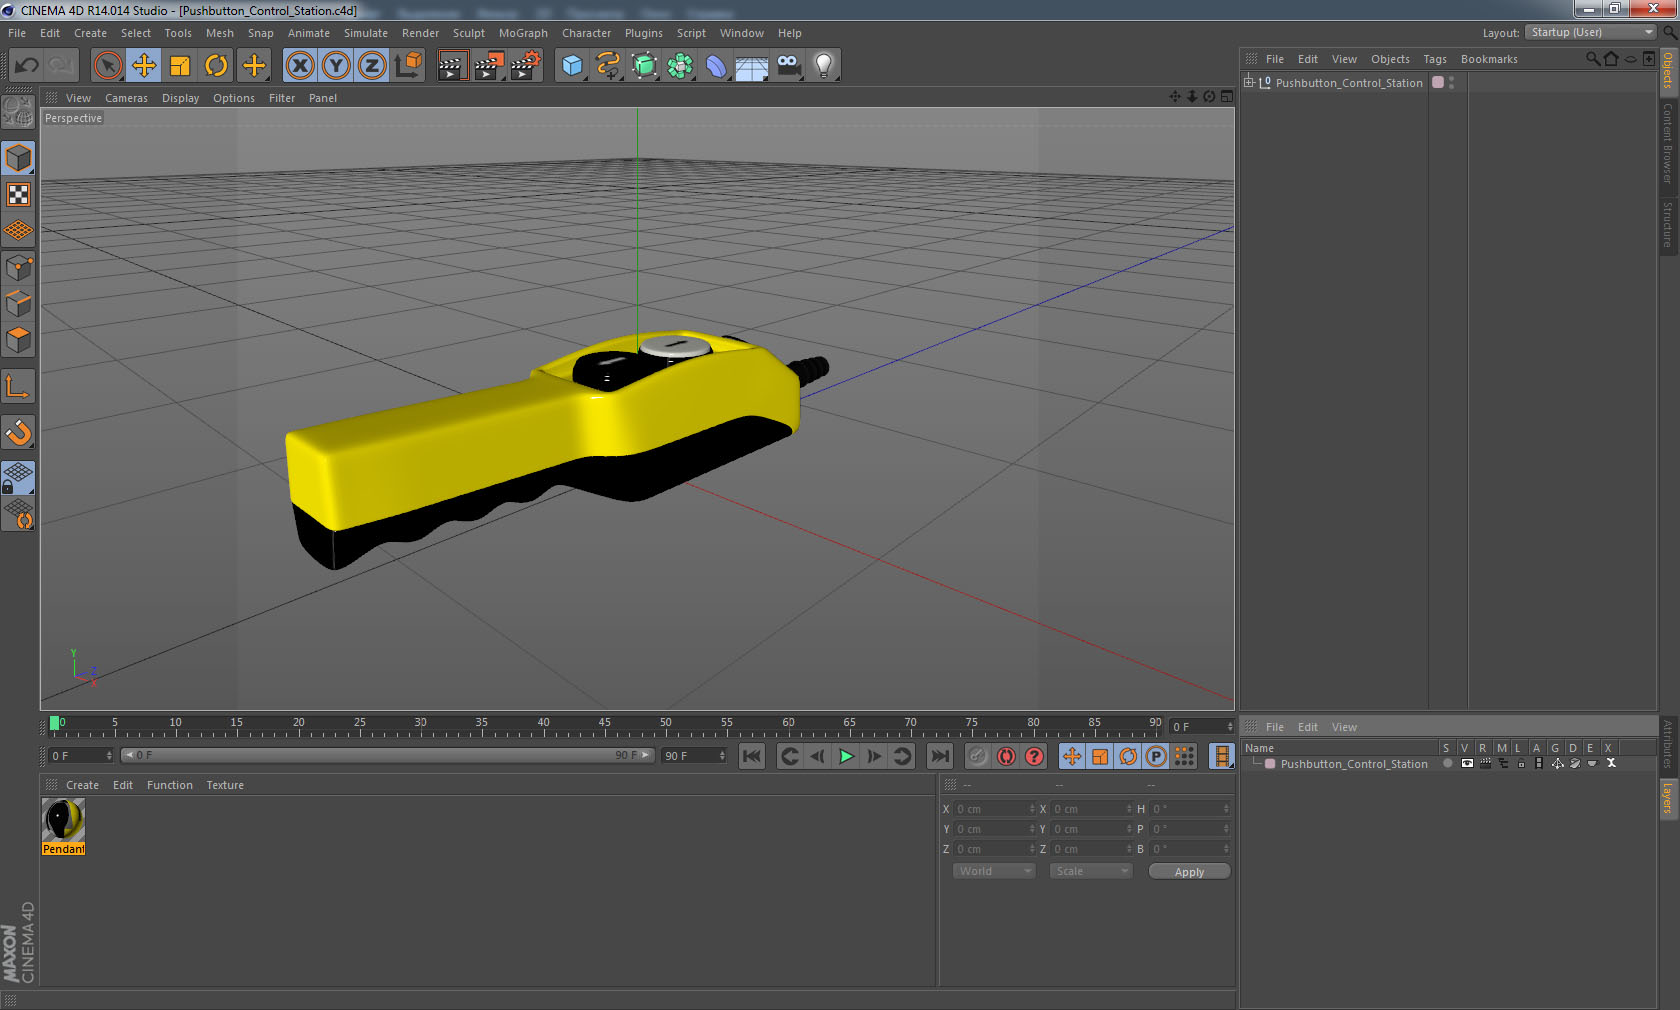
Task: Switch to Edges mode
Action: 18,303
